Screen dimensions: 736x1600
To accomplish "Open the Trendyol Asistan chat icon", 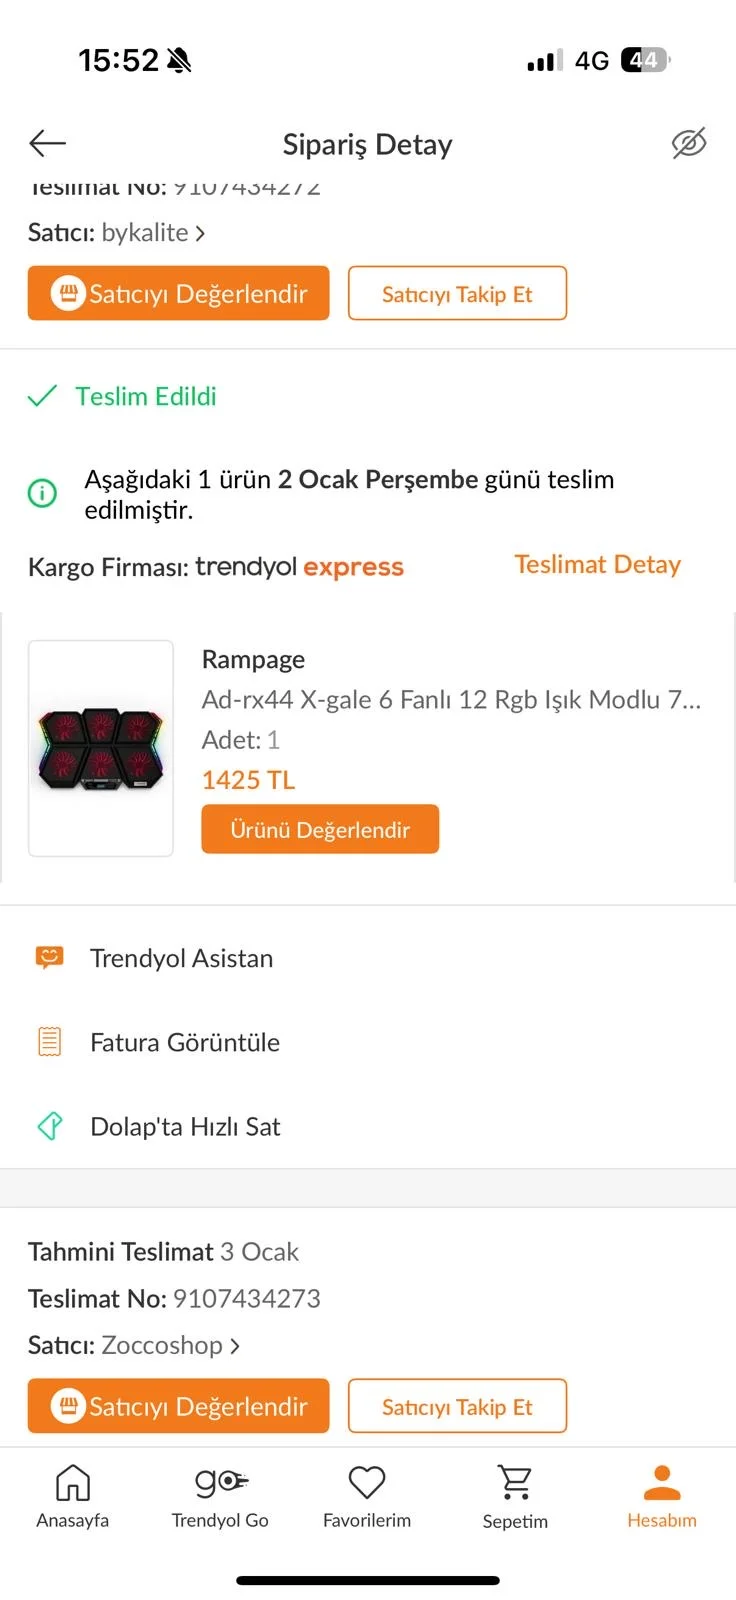I will pos(49,958).
